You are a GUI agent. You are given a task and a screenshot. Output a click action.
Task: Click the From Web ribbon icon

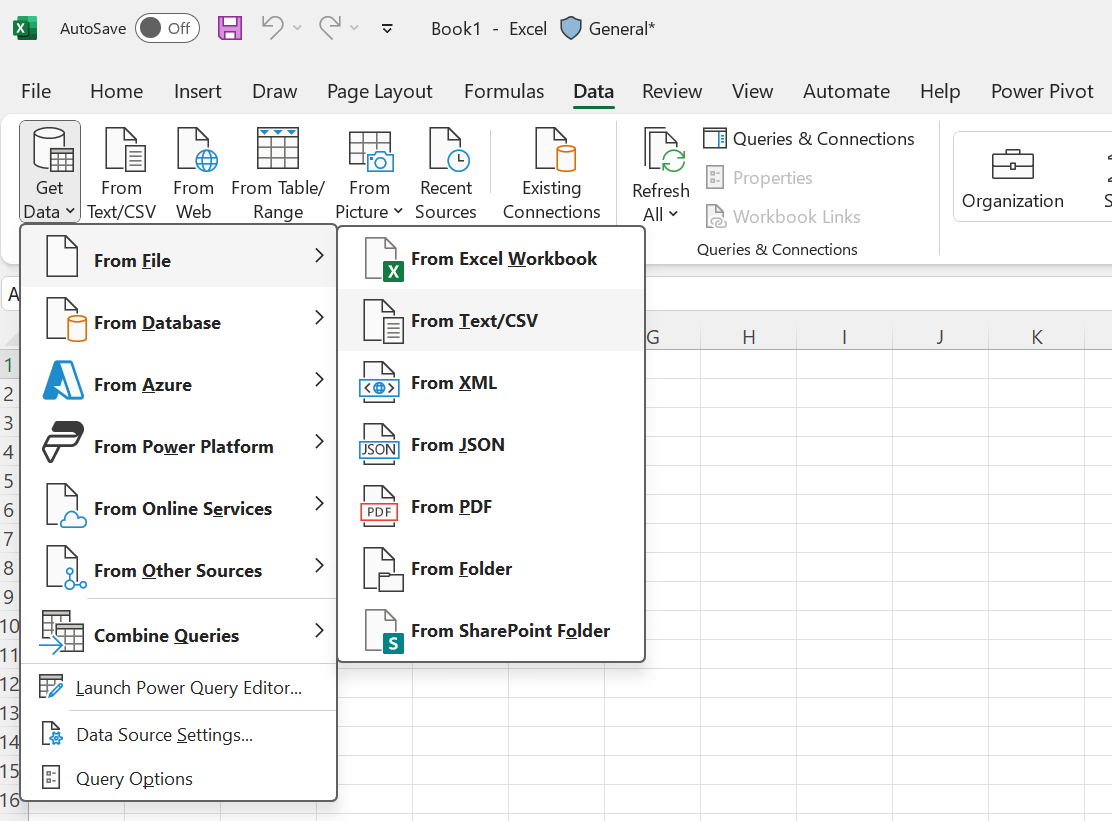click(x=194, y=172)
